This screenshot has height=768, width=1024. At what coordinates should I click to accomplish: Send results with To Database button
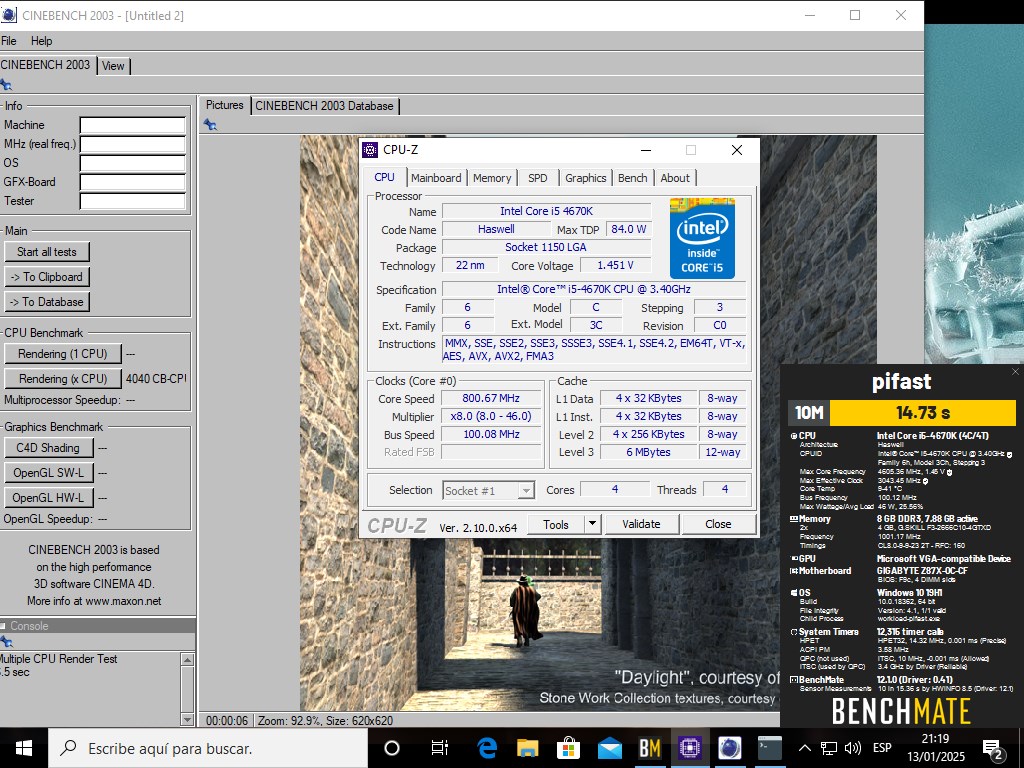click(47, 302)
